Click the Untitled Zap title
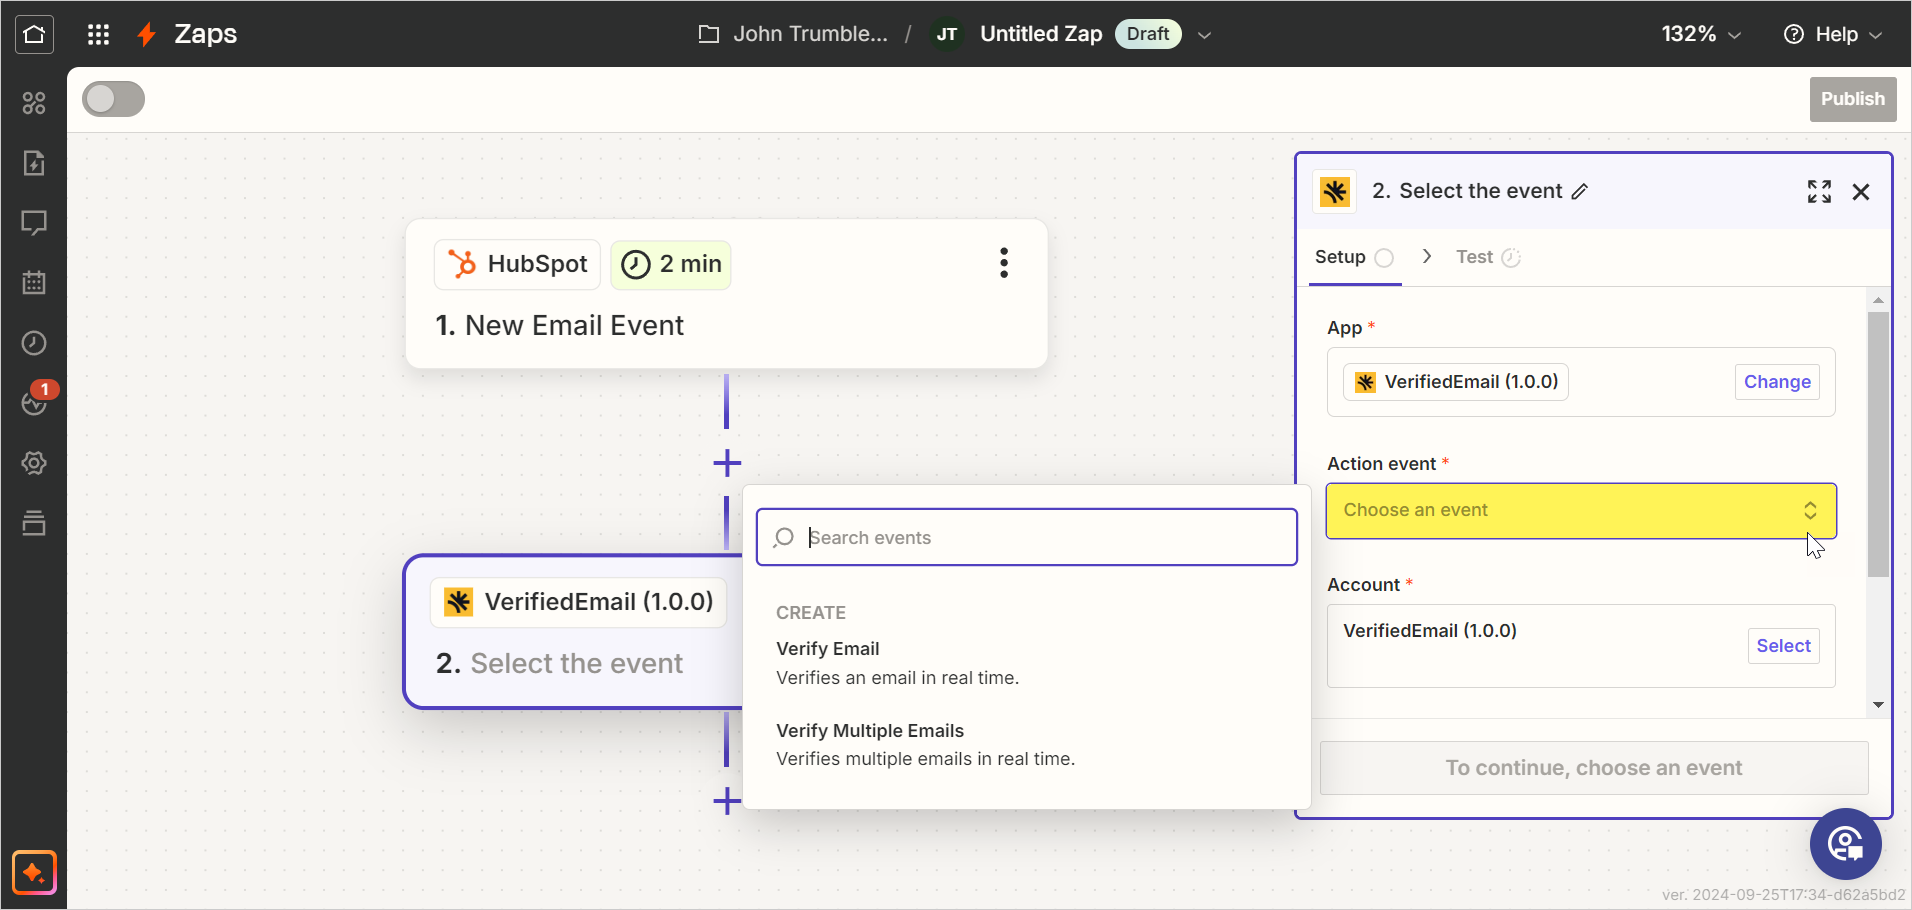 (1041, 35)
